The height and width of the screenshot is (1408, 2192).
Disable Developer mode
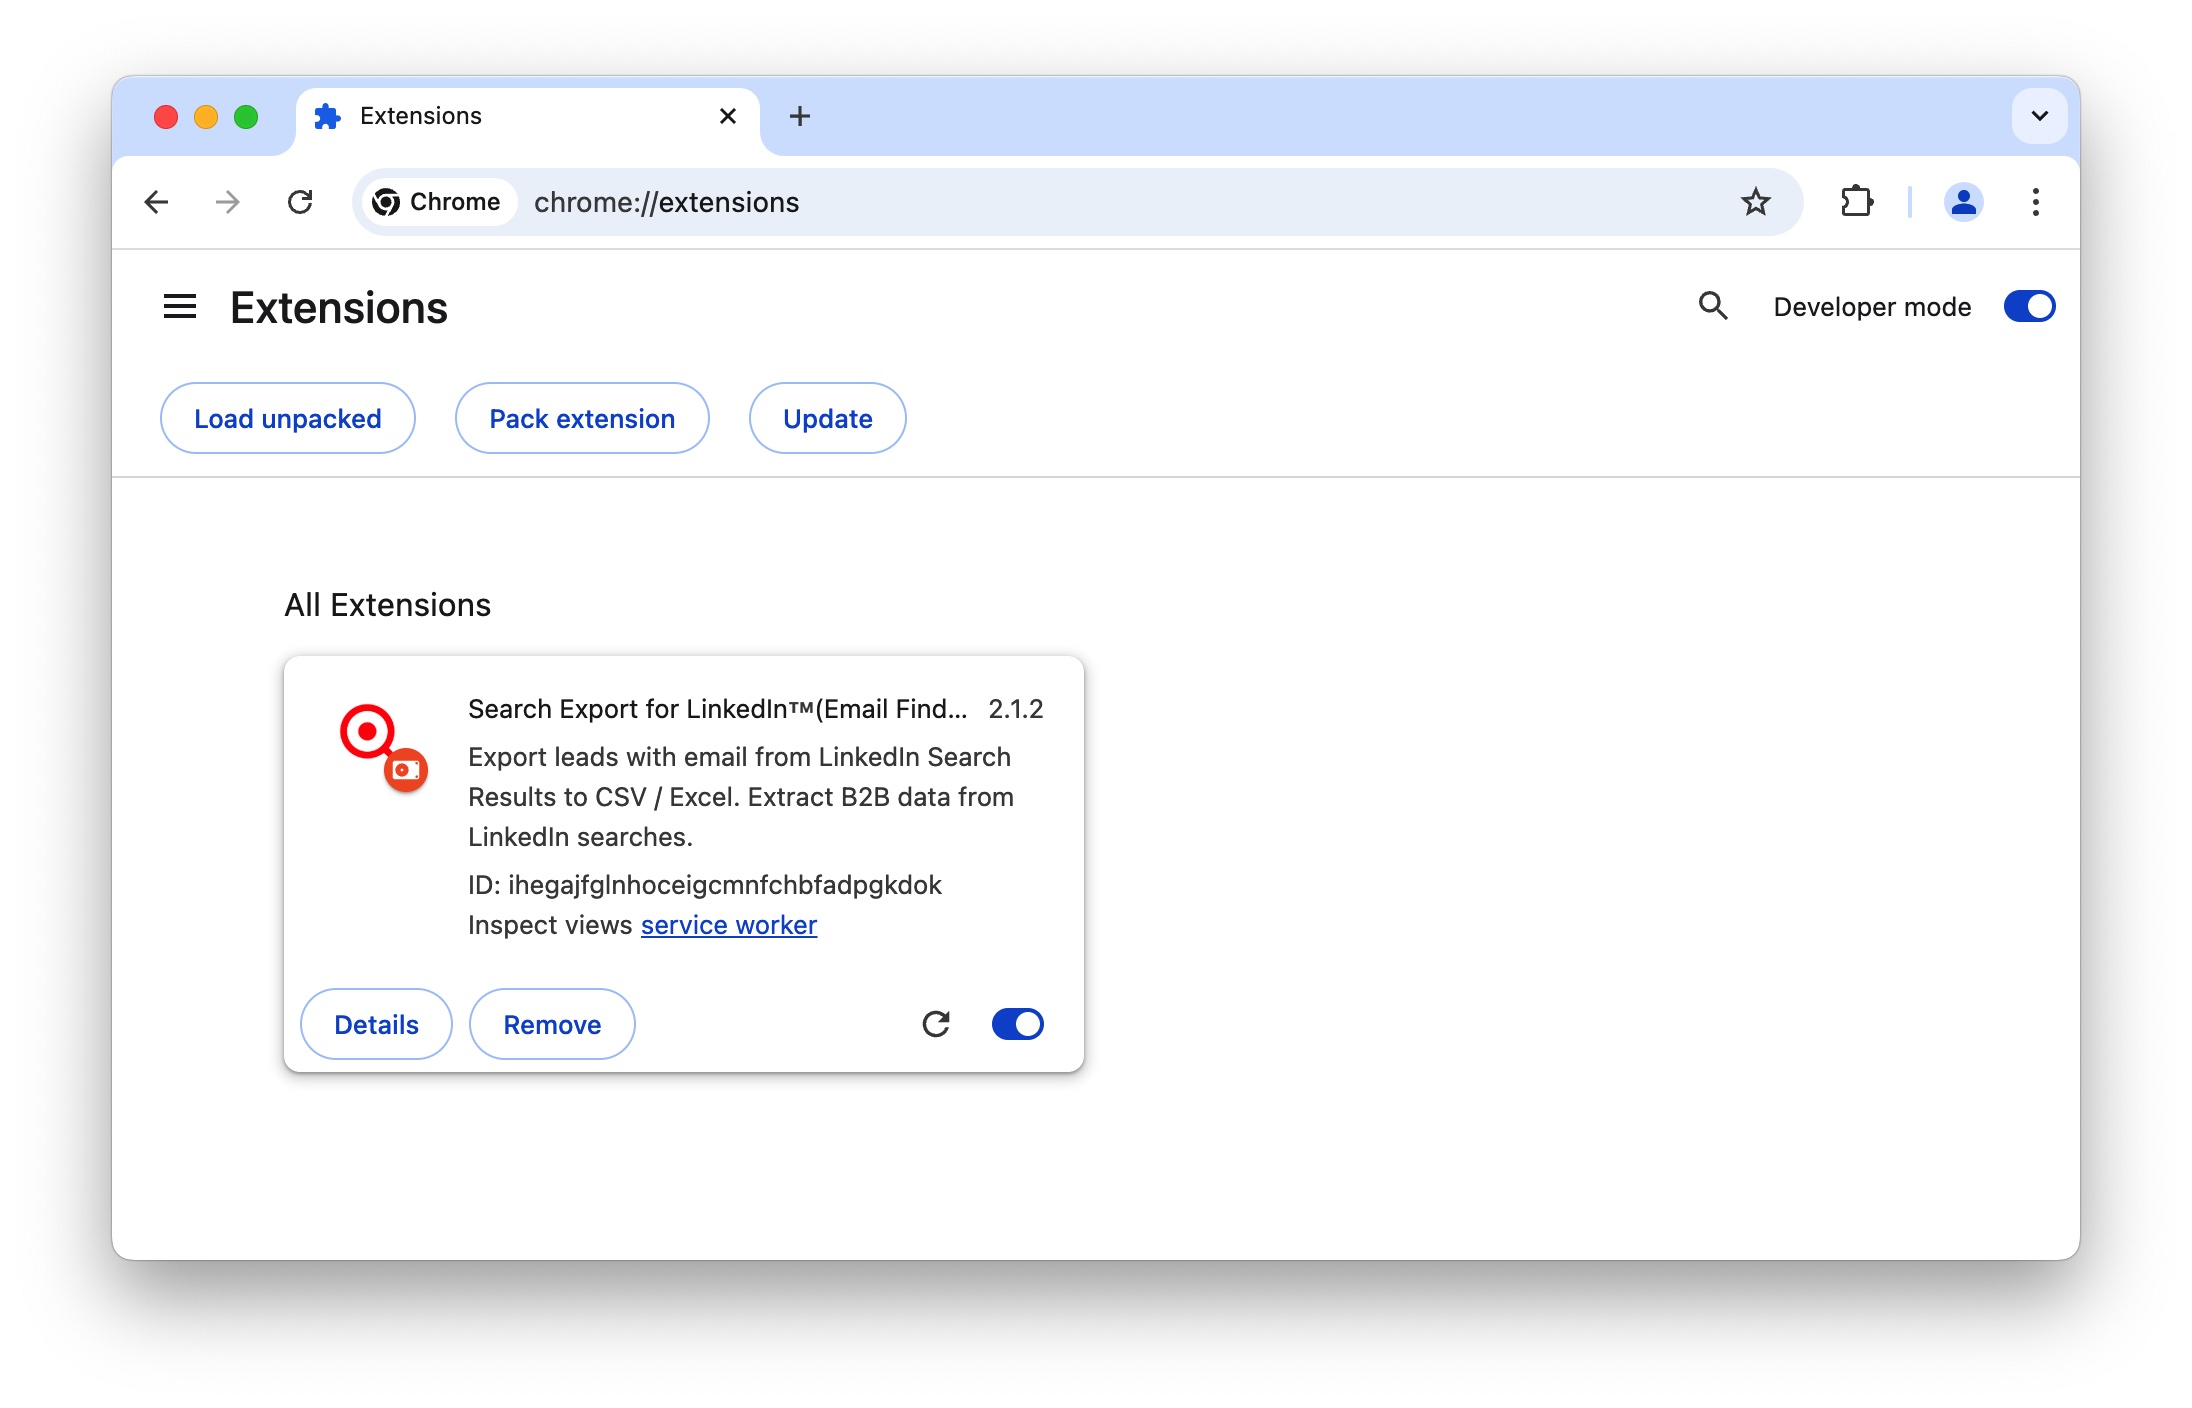(2029, 306)
